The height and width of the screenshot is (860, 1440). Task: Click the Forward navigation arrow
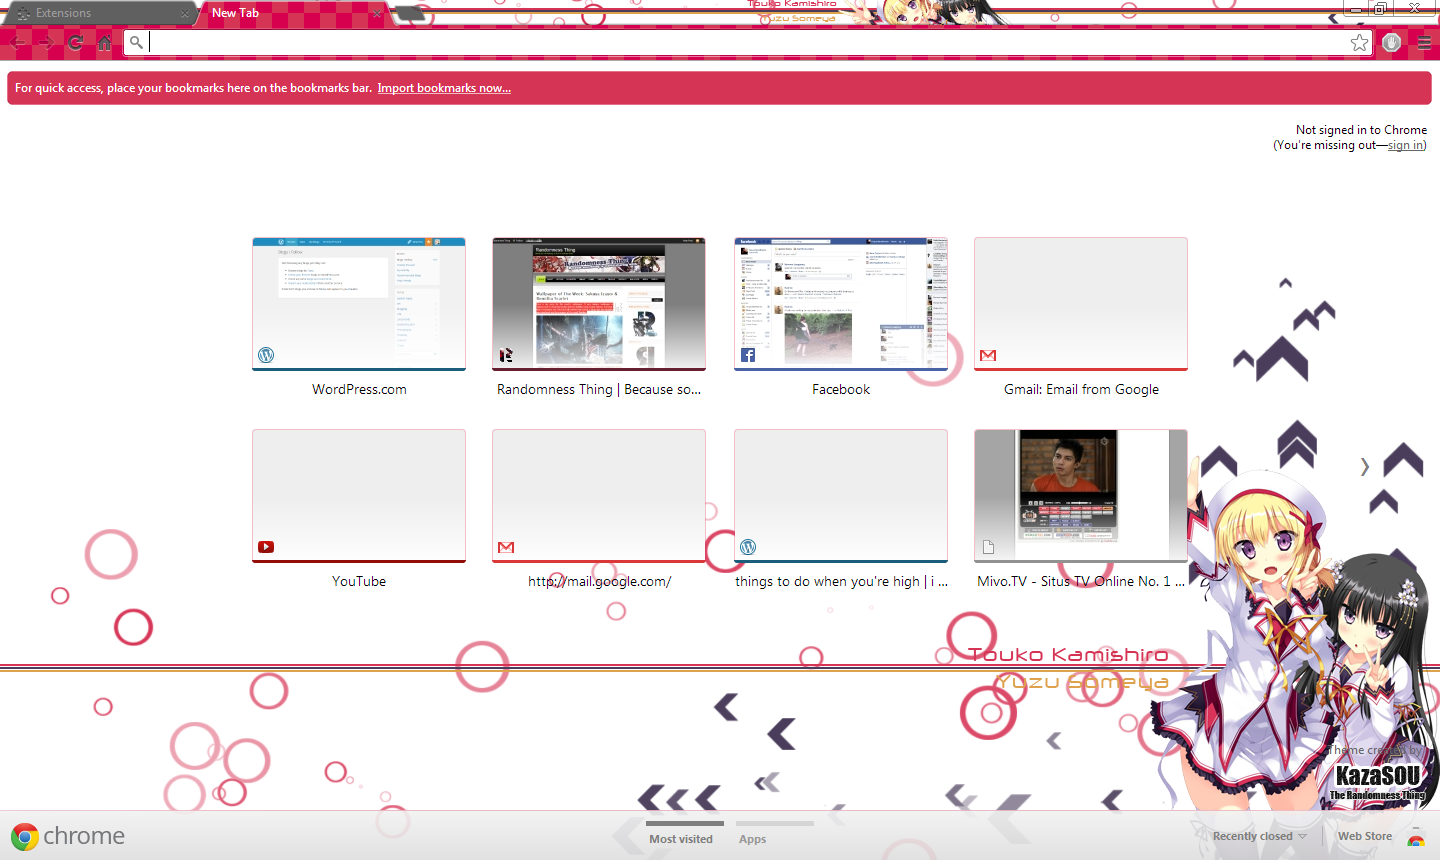[46, 42]
